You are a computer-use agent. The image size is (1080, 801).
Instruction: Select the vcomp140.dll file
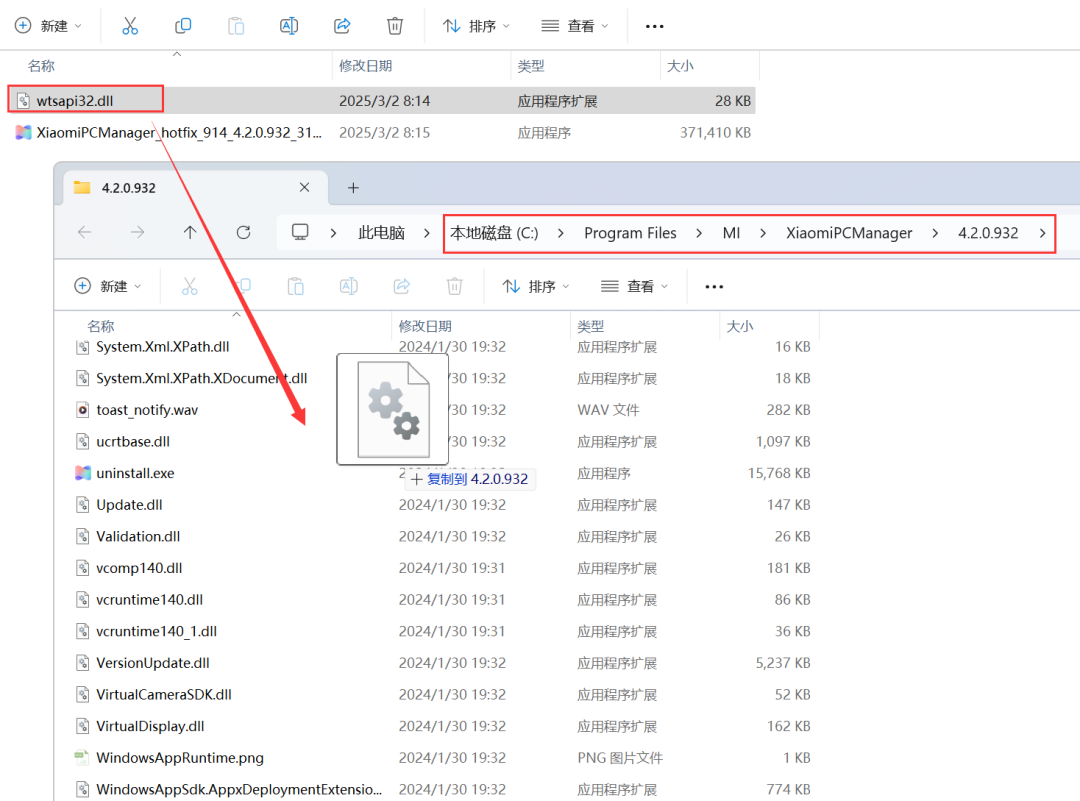pyautogui.click(x=139, y=568)
